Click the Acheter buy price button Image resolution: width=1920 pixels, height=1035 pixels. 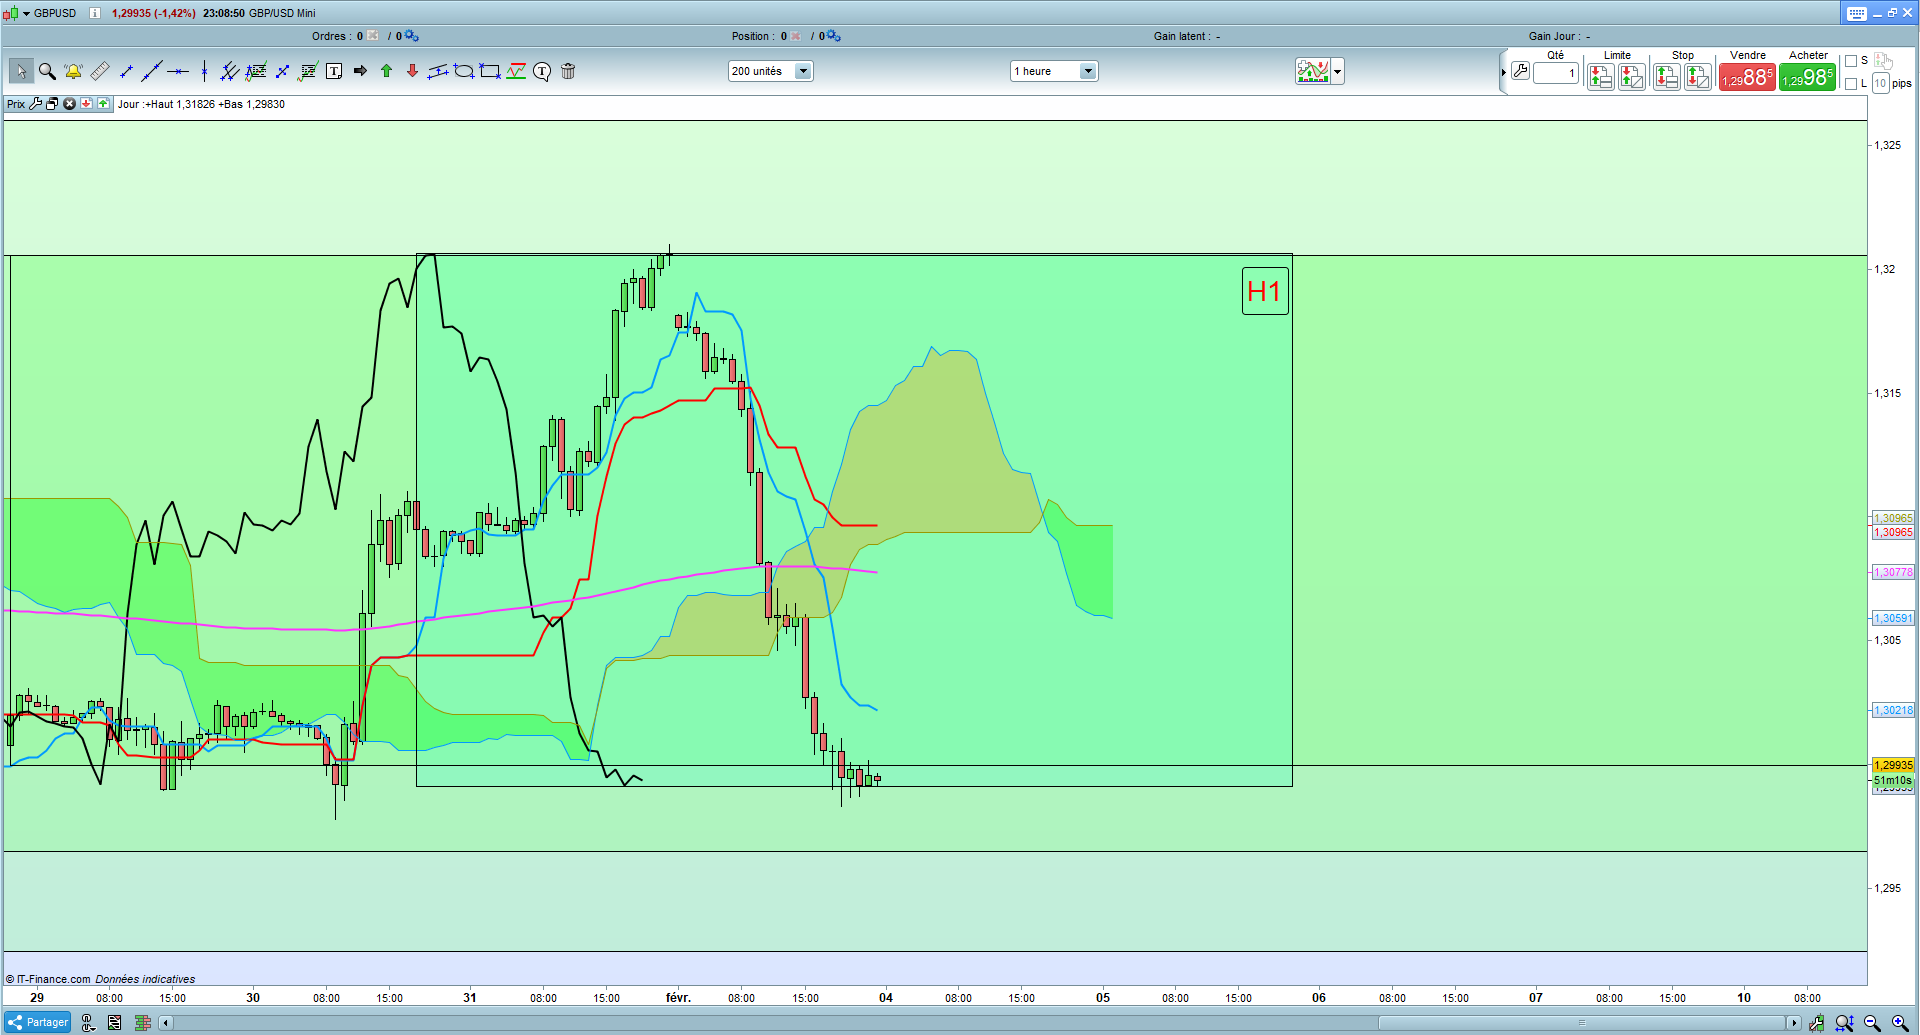[x=1807, y=77]
